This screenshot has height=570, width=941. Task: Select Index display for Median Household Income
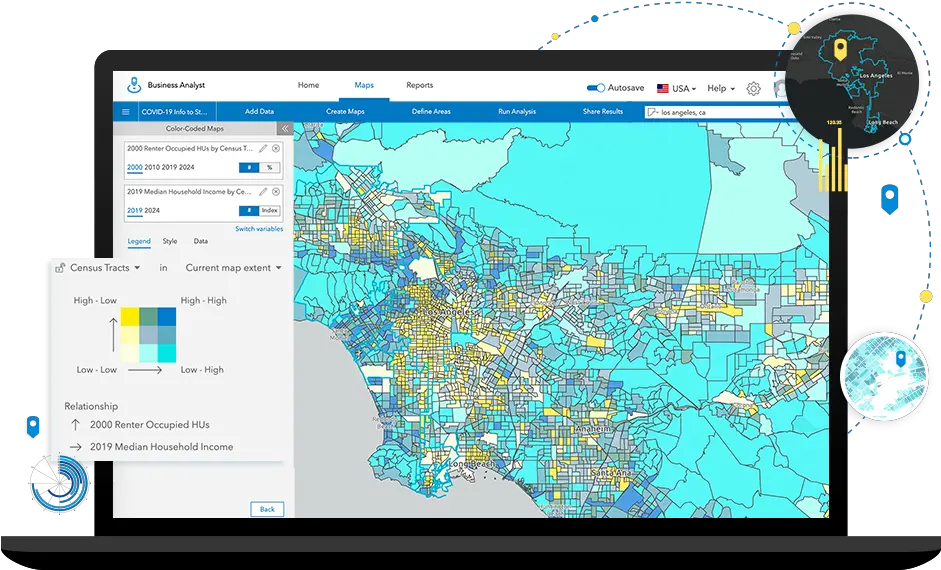pyautogui.click(x=269, y=211)
